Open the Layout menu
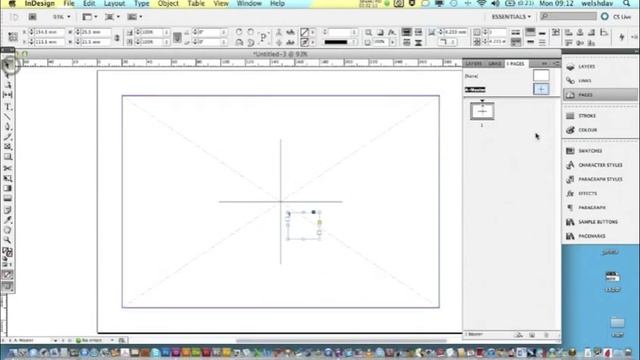 [x=114, y=4]
